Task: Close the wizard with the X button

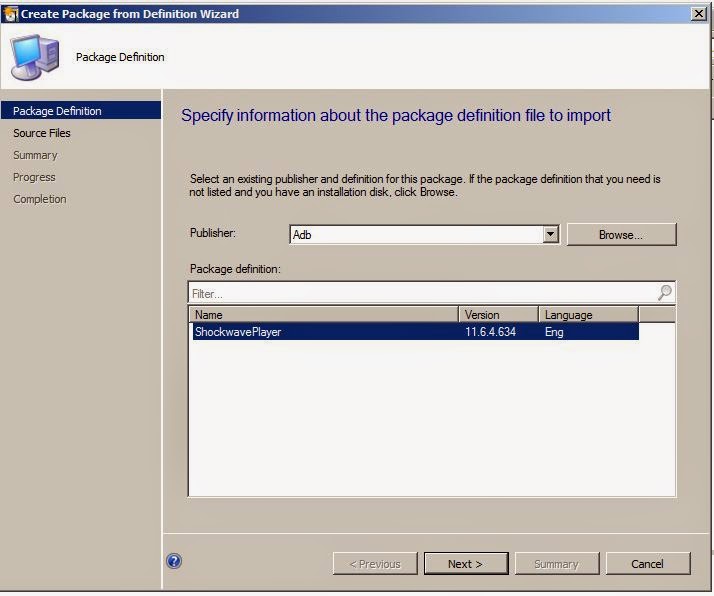Action: 699,14
